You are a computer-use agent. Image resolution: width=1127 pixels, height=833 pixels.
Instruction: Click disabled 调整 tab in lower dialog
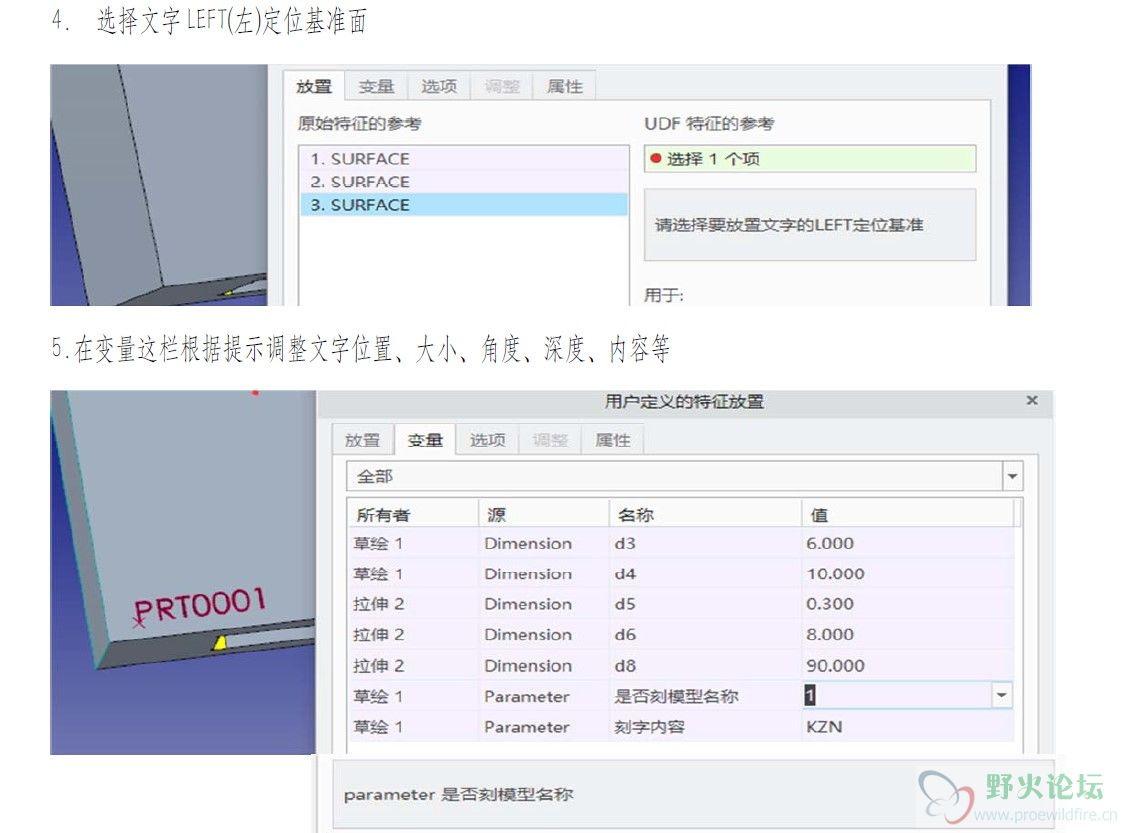click(x=550, y=440)
